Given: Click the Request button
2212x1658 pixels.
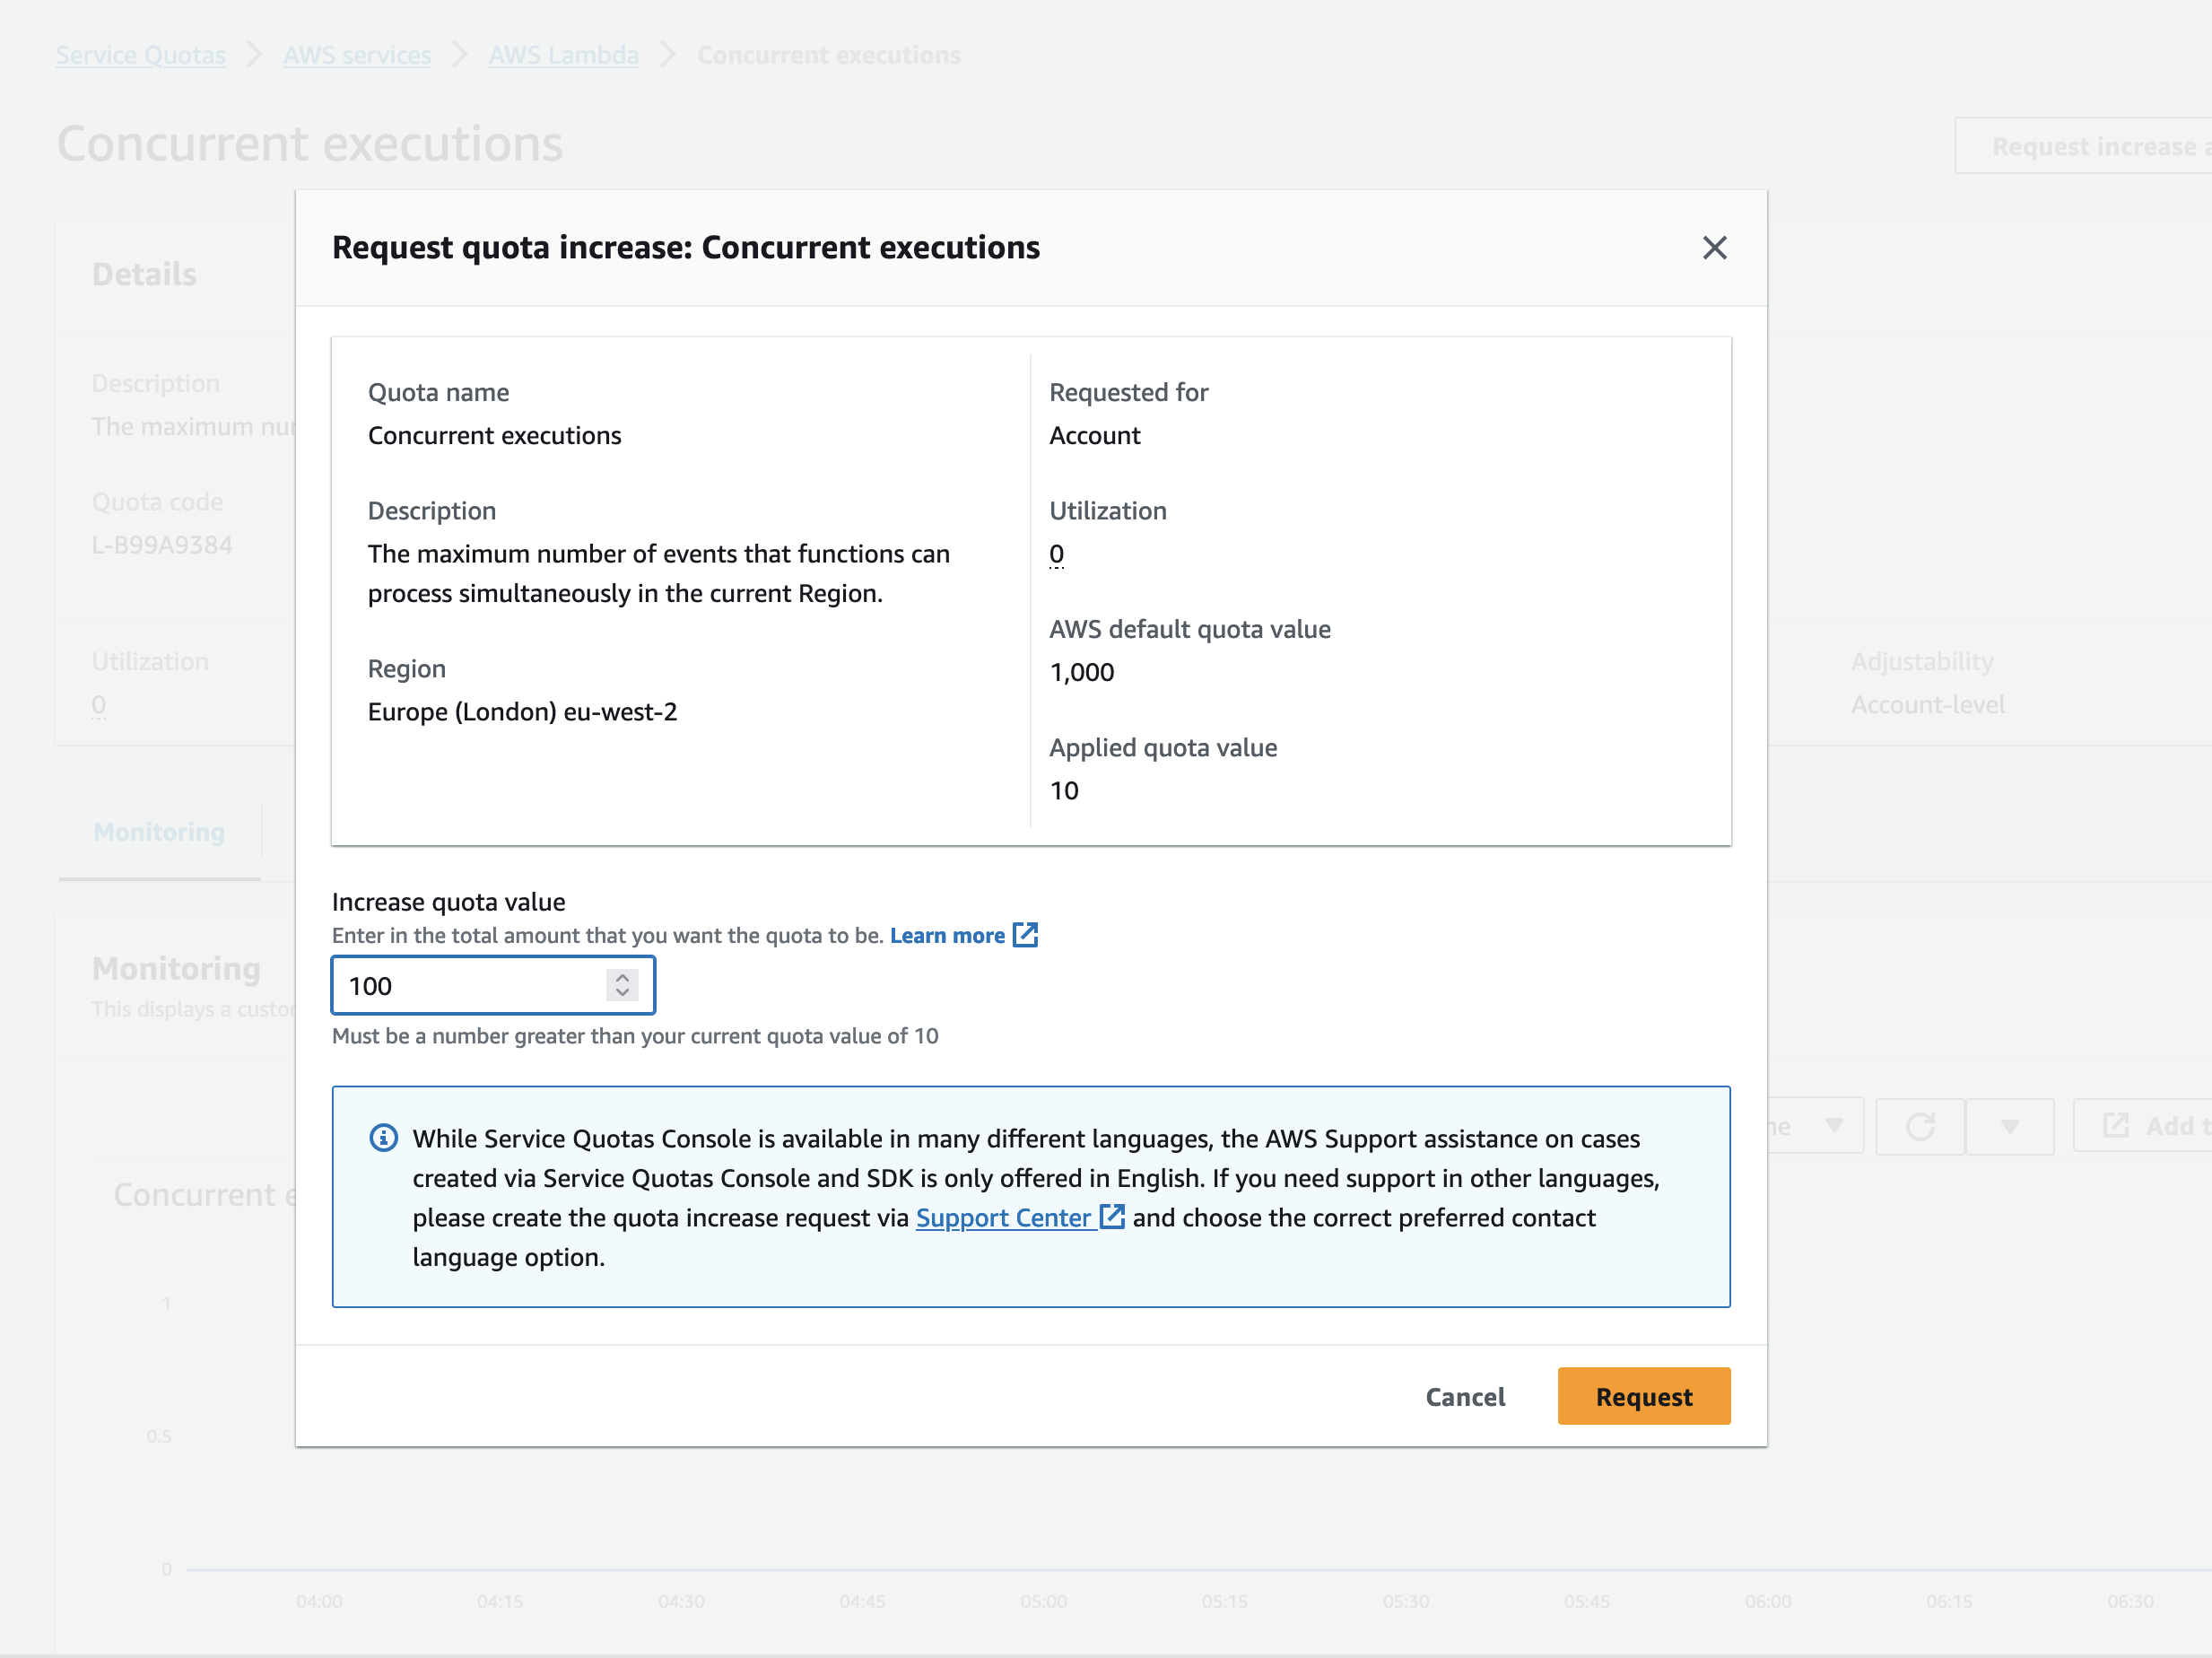Looking at the screenshot, I should click(1643, 1396).
